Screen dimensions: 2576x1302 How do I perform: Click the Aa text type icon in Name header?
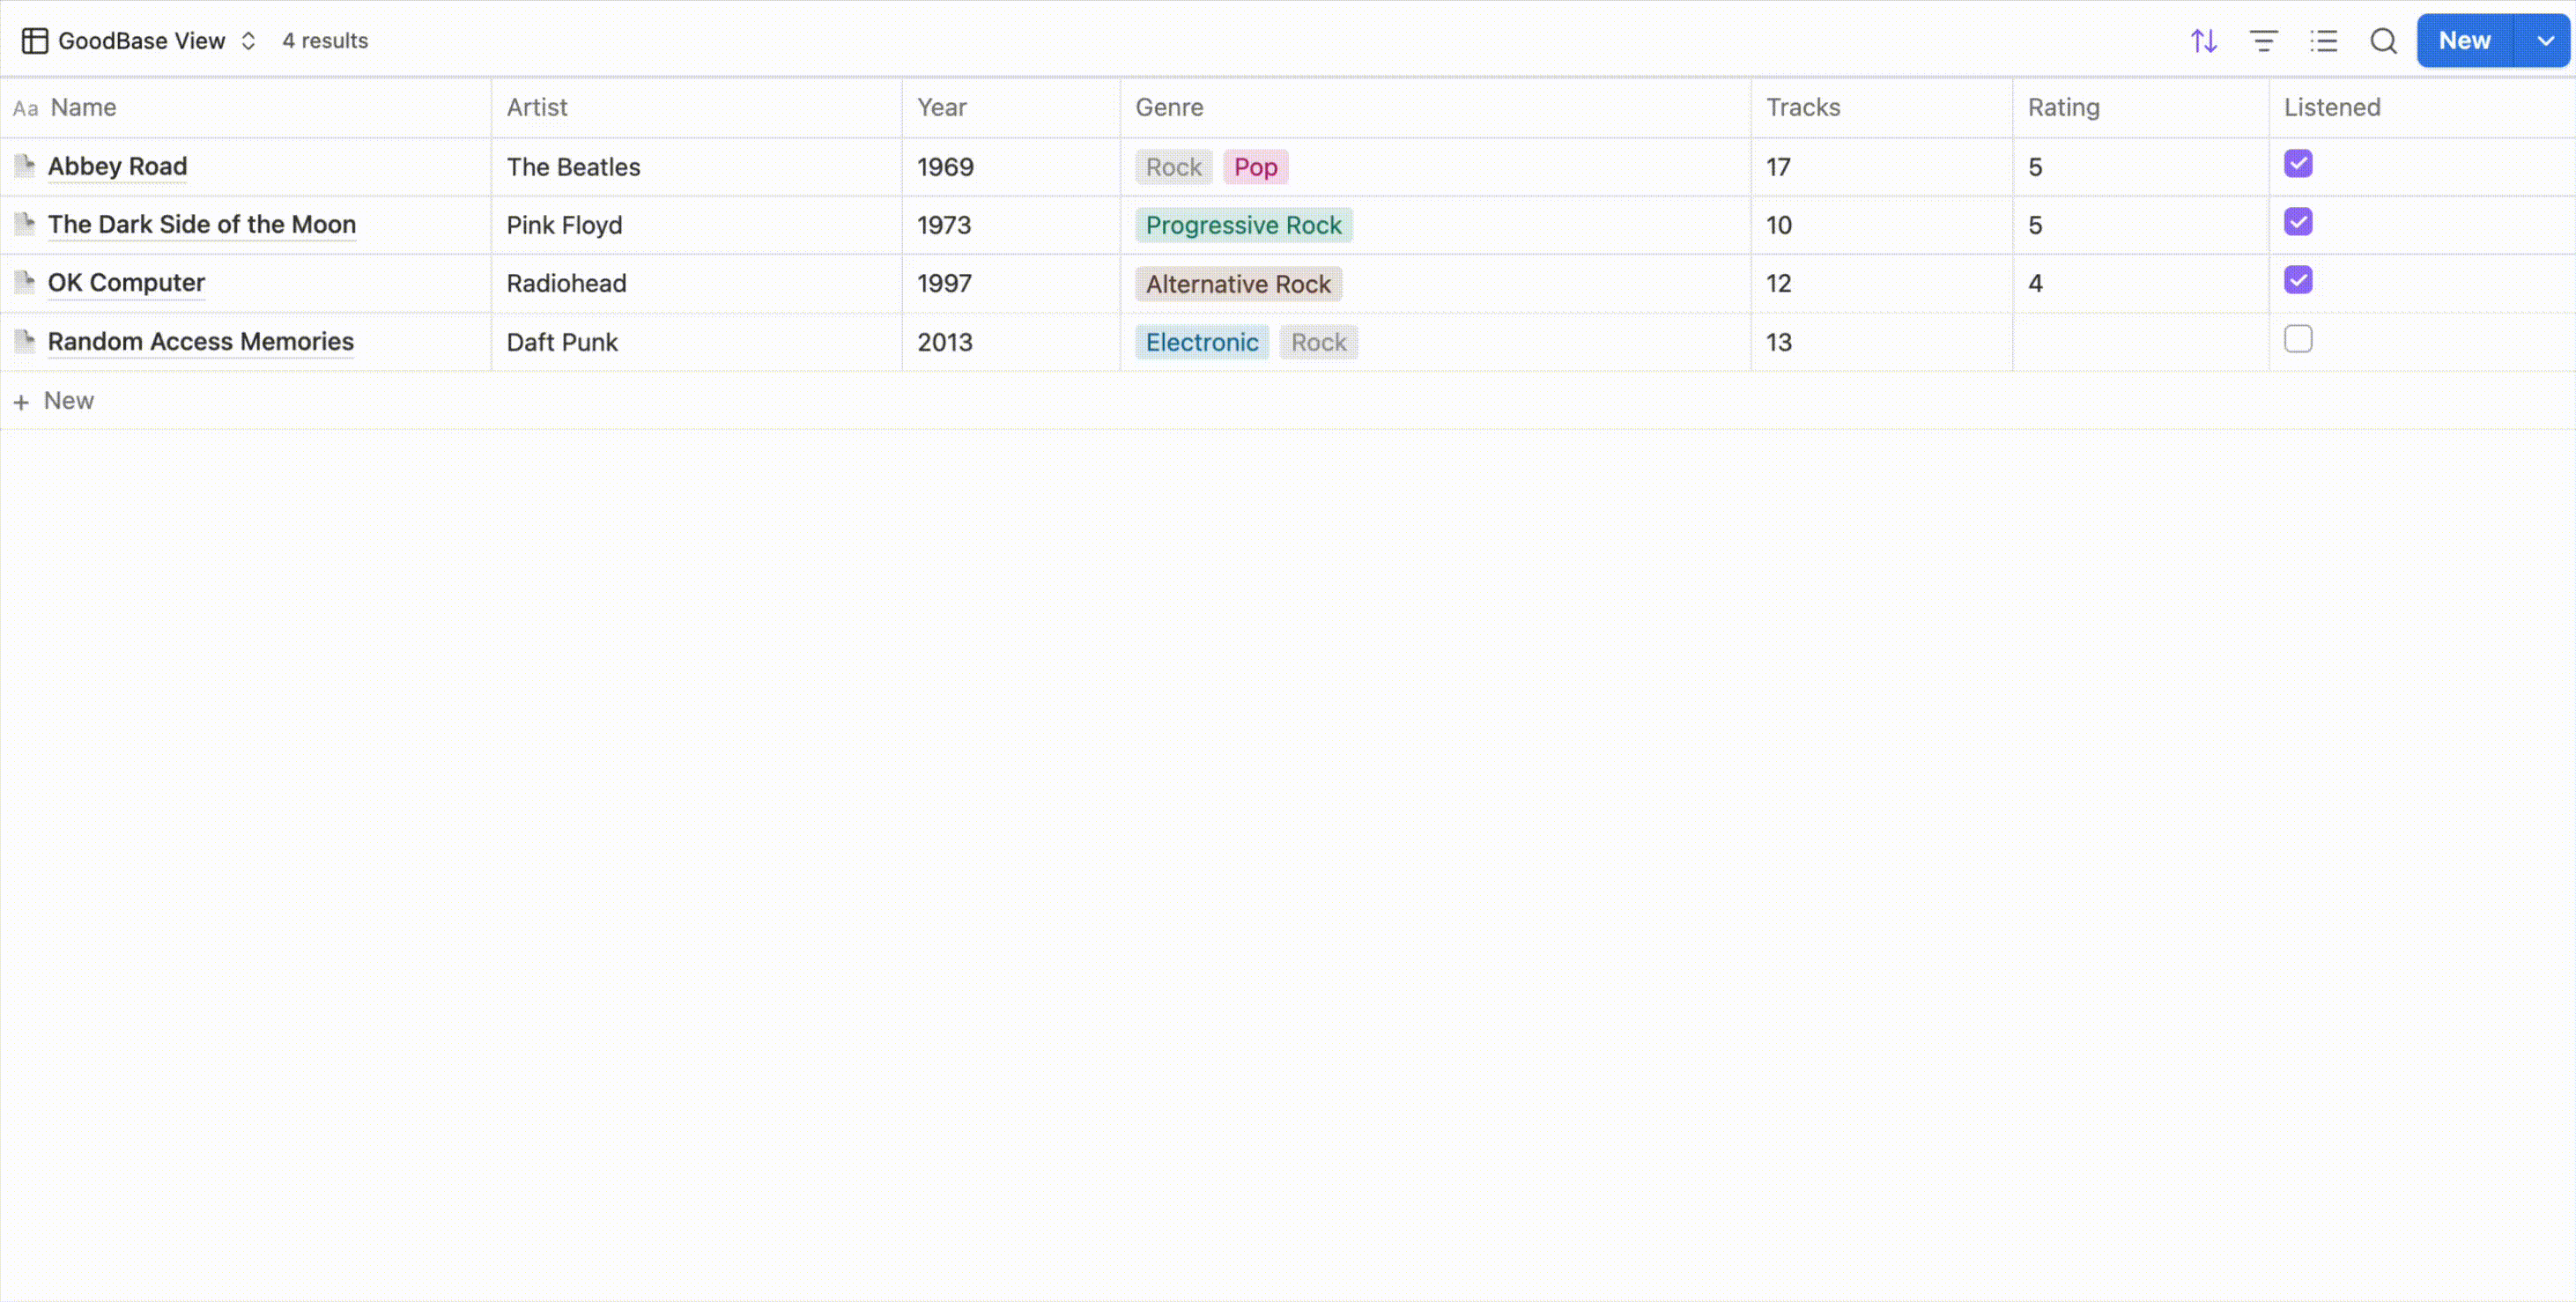click(26, 108)
